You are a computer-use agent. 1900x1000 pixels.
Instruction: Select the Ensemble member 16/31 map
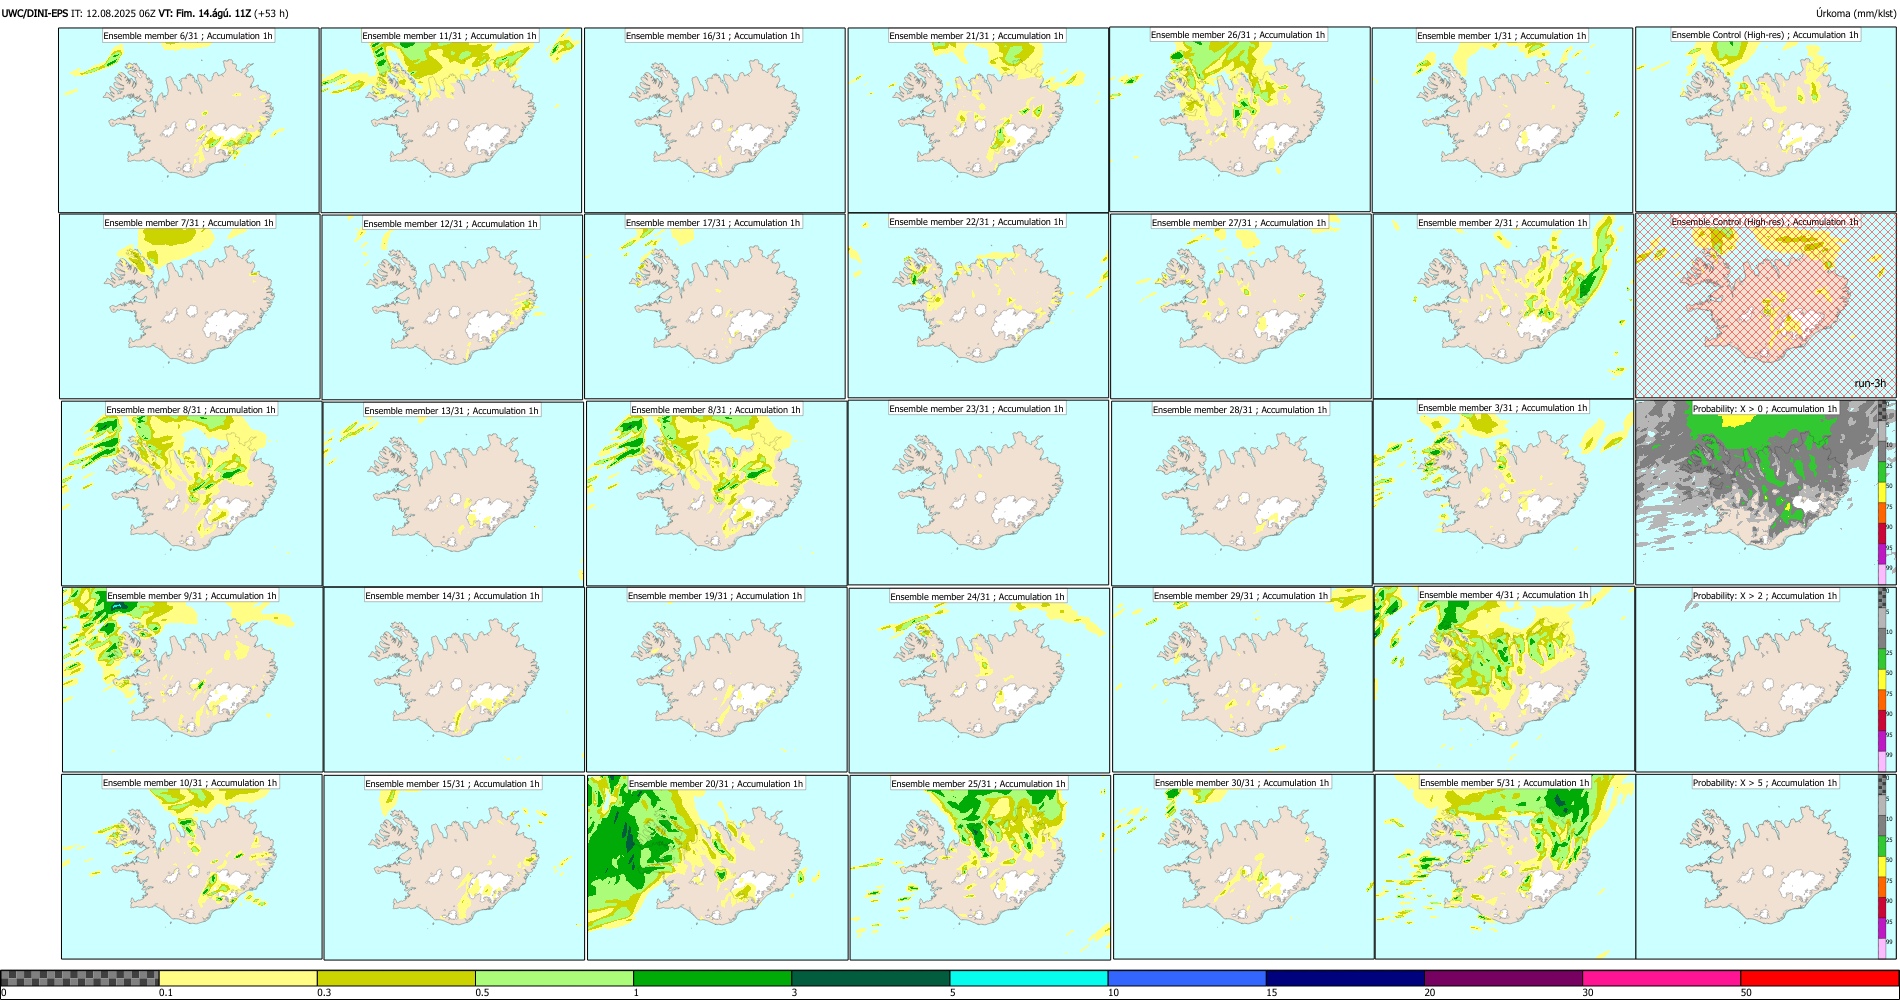point(714,120)
